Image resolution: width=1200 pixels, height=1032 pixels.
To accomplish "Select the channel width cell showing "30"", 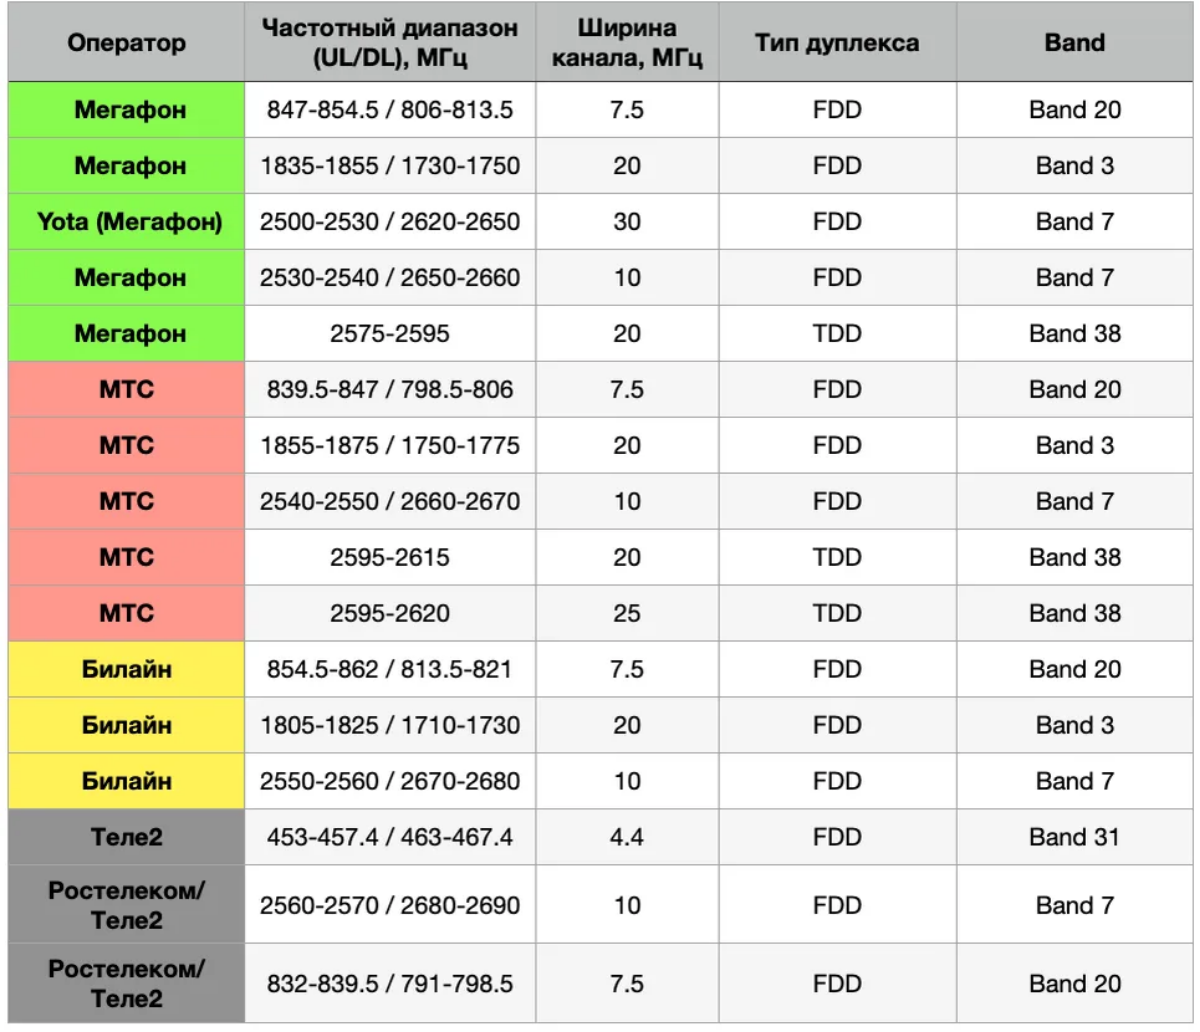I will pos(627,221).
